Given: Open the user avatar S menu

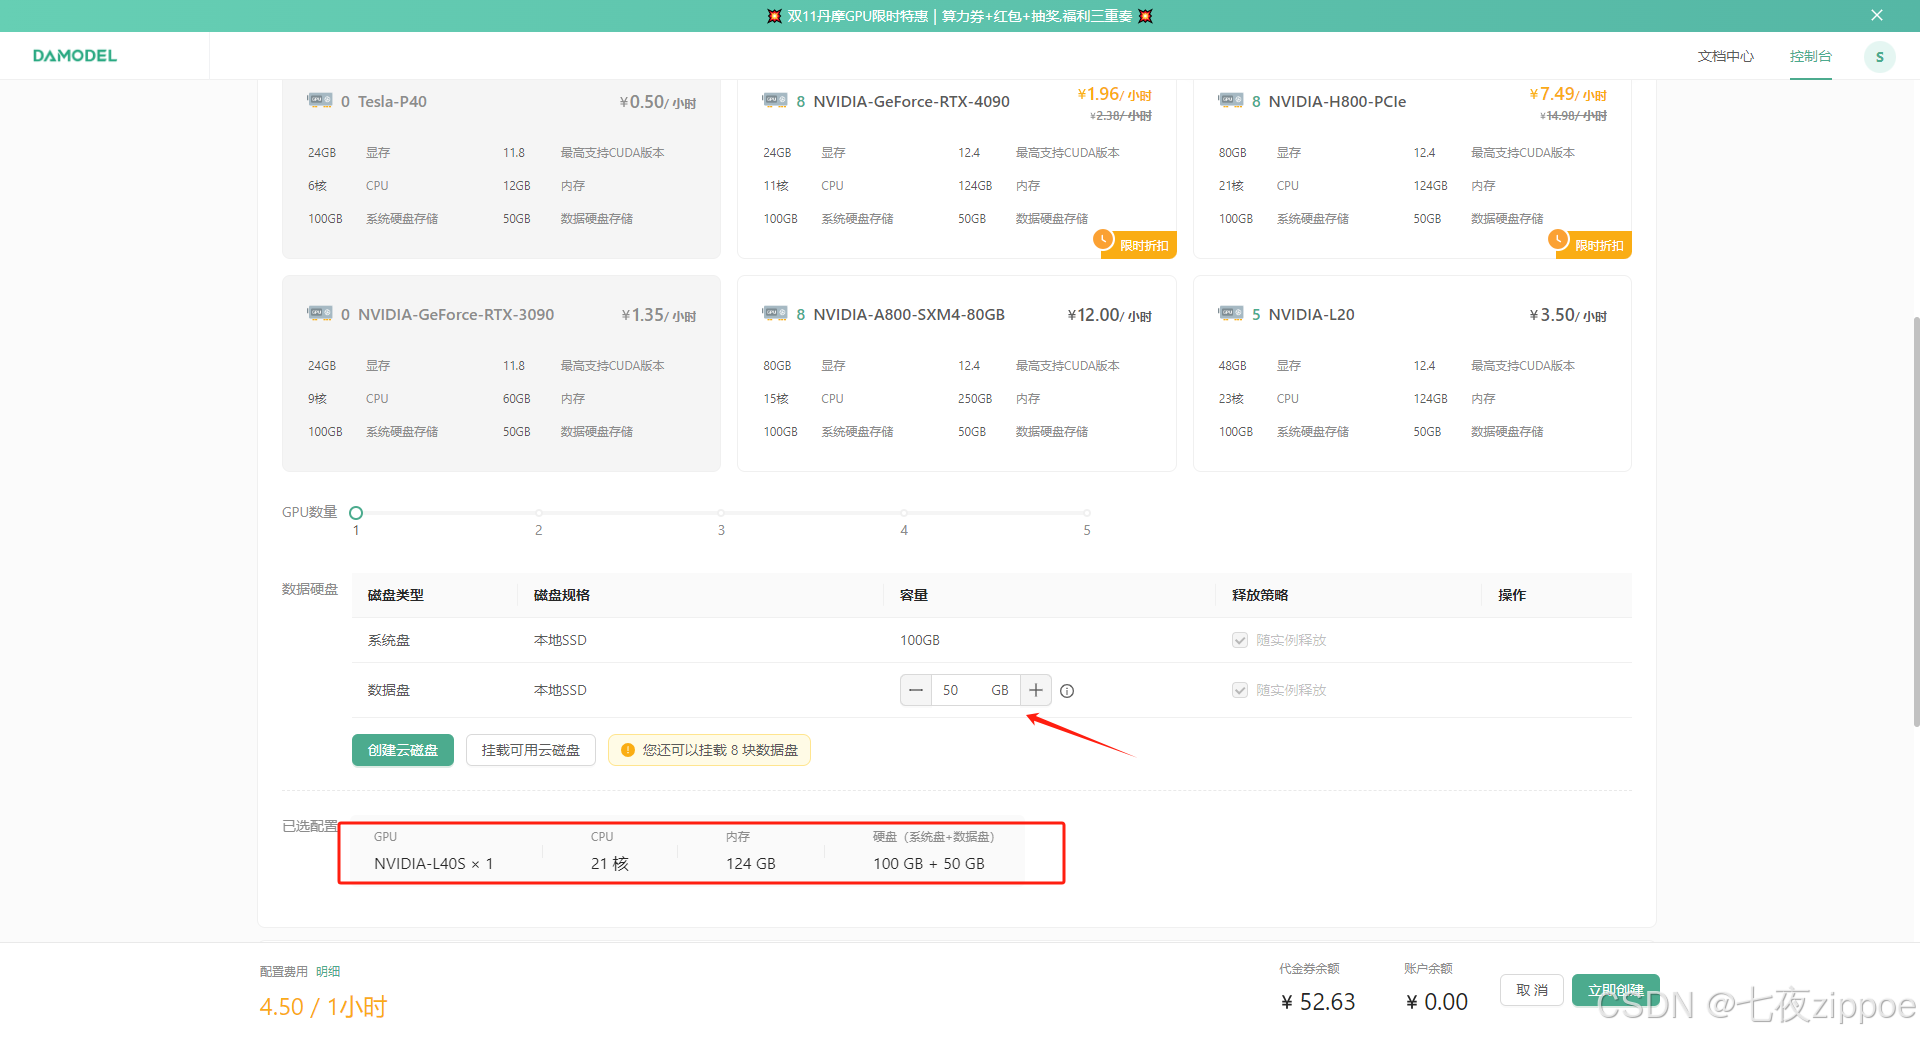Looking at the screenshot, I should pyautogui.click(x=1879, y=57).
